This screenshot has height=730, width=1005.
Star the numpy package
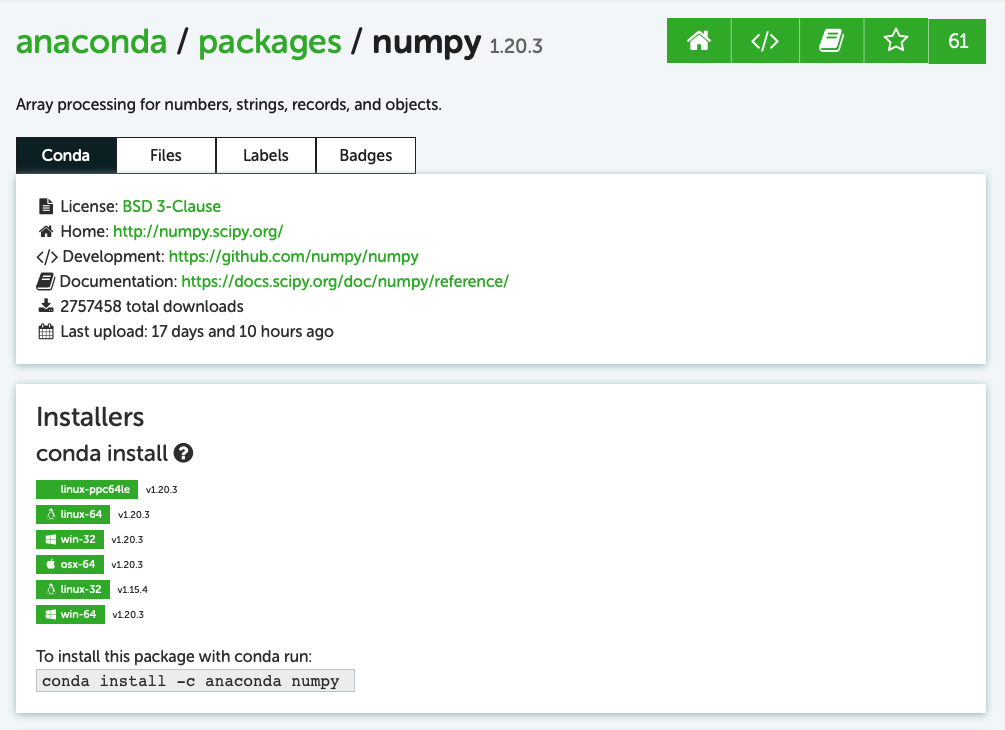tap(895, 41)
